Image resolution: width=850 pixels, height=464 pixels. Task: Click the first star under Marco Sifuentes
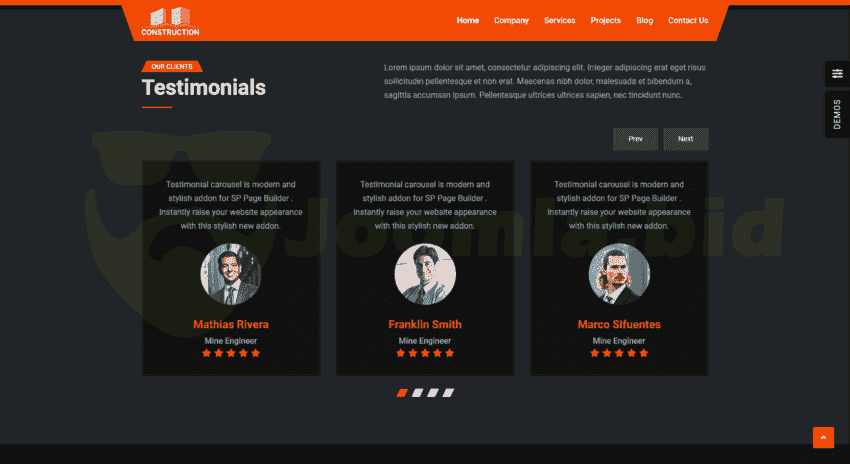[x=595, y=353]
